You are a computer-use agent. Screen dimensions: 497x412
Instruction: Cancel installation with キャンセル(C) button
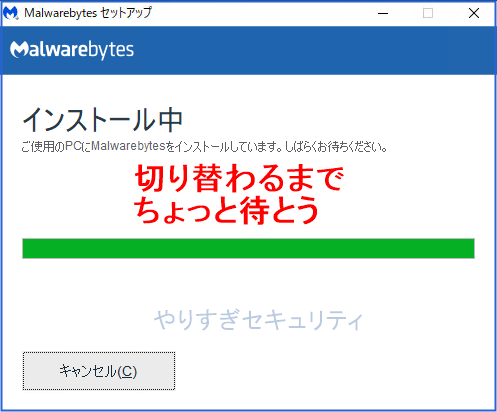99,371
